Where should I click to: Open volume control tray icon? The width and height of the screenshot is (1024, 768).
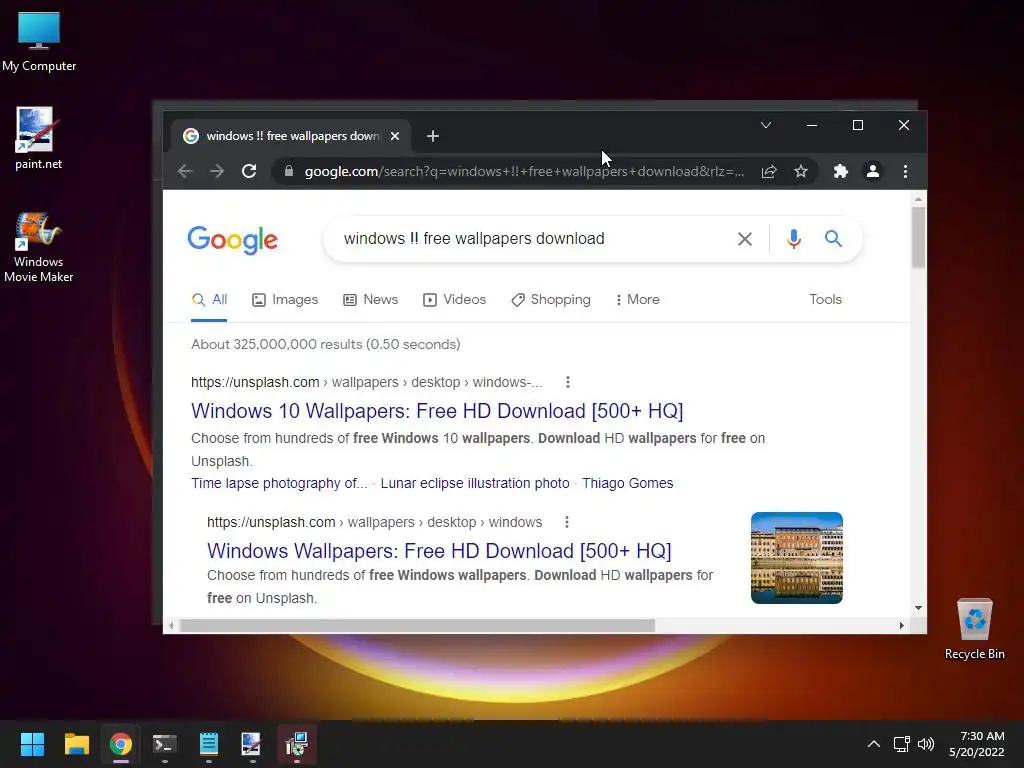pos(926,744)
